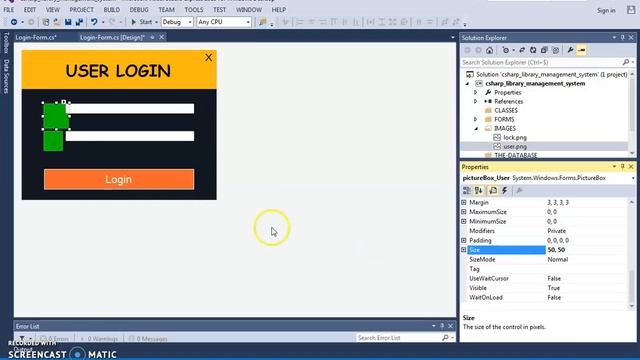Open the active documents list dropdown
The height and width of the screenshot is (360, 640).
(452, 38)
